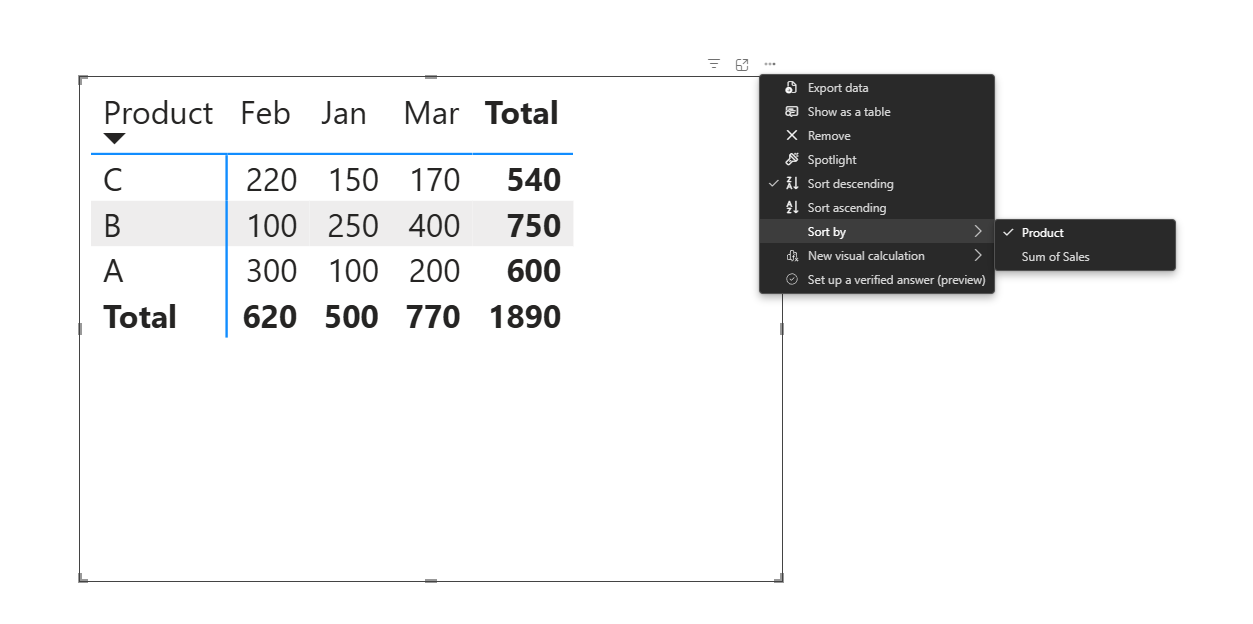Click the Sort descending Z-A icon
This screenshot has width=1253, height=624.
(791, 184)
